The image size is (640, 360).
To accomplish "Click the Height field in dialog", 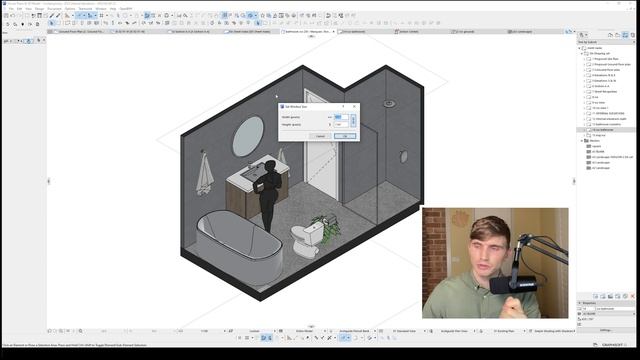I will 341,124.
